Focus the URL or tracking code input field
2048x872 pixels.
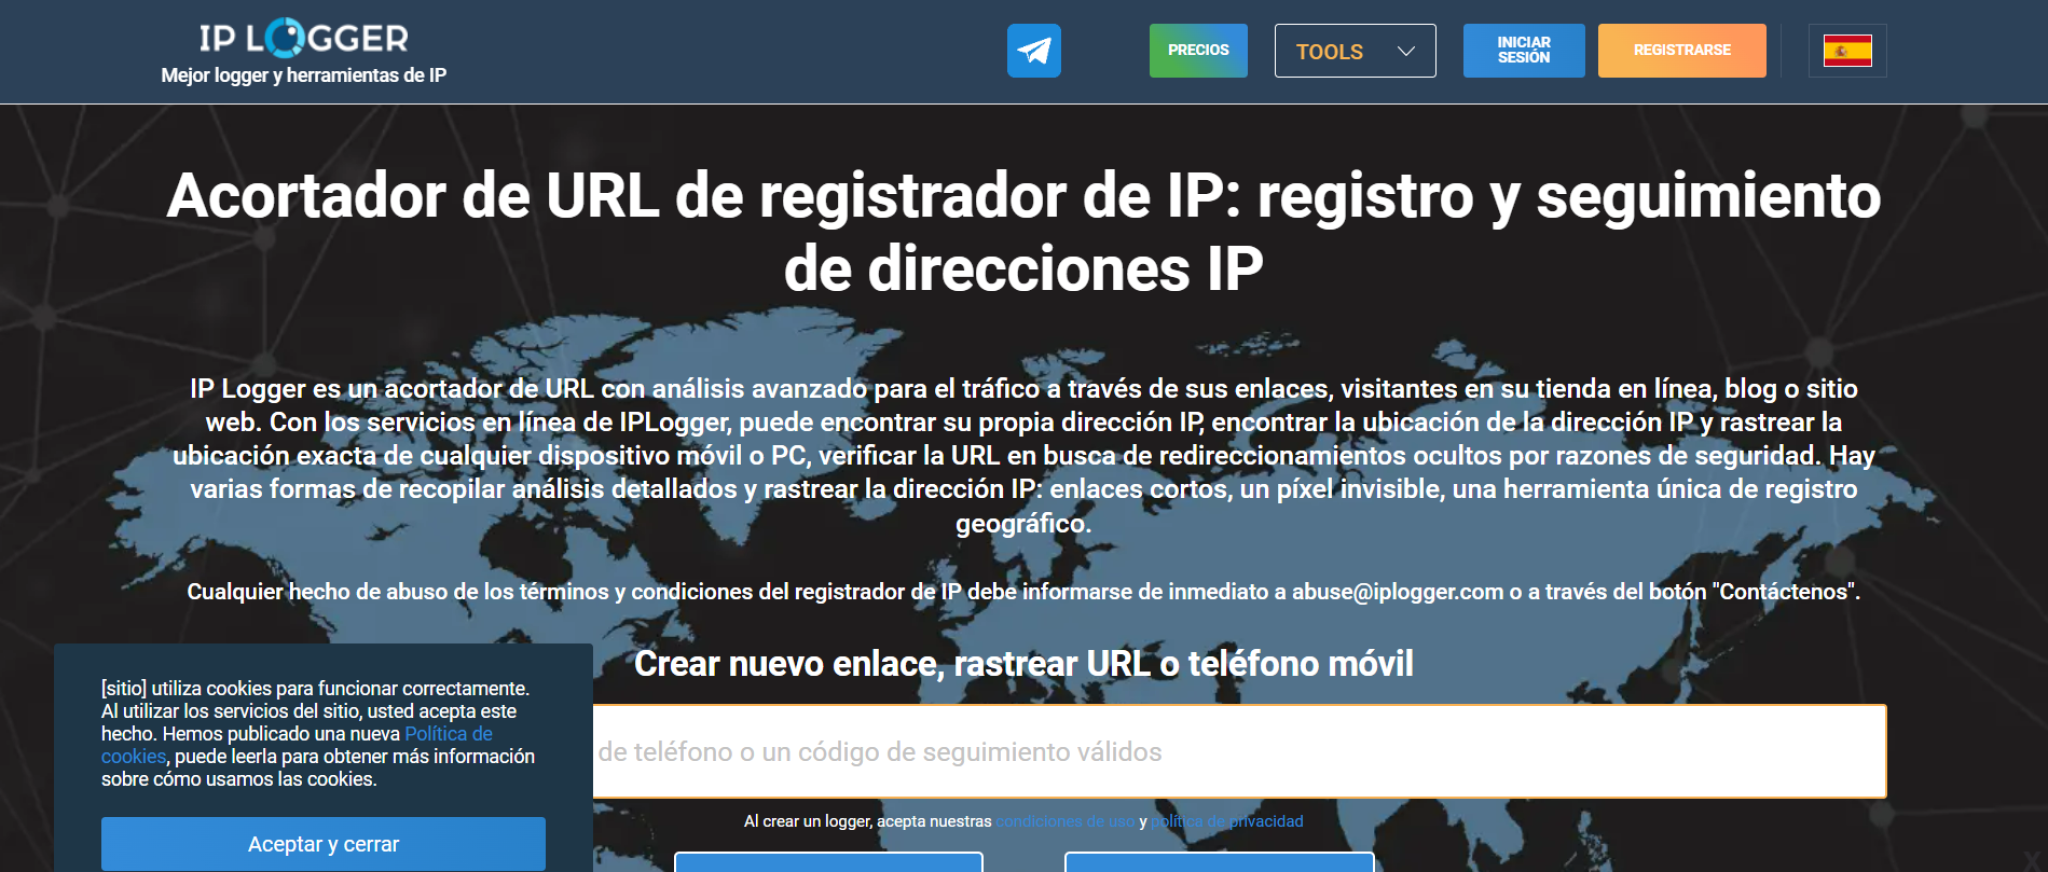pos(1240,752)
